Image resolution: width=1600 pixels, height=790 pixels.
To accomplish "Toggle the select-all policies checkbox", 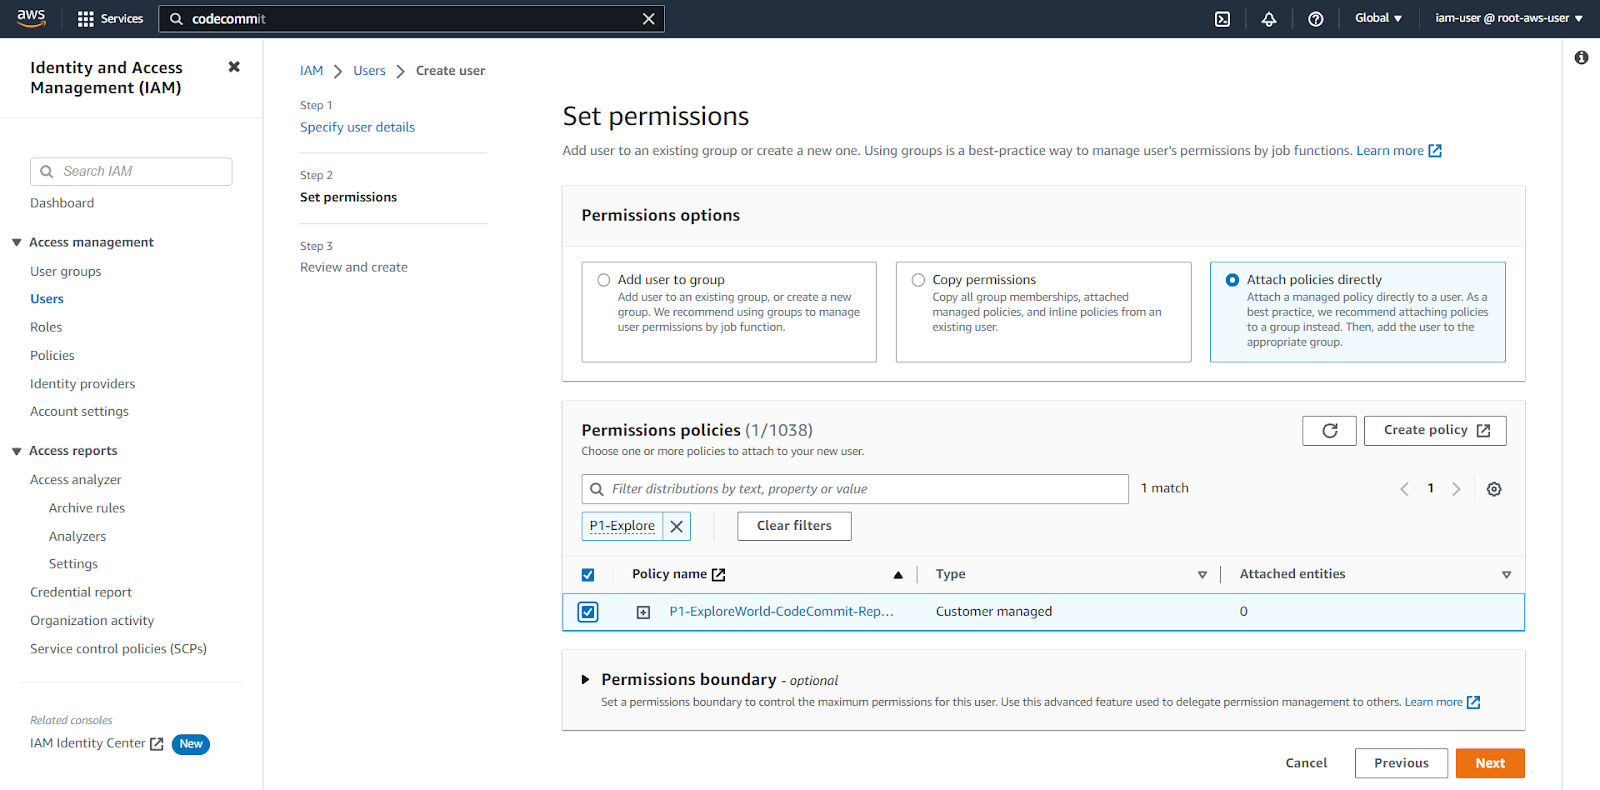I will click(x=588, y=575).
